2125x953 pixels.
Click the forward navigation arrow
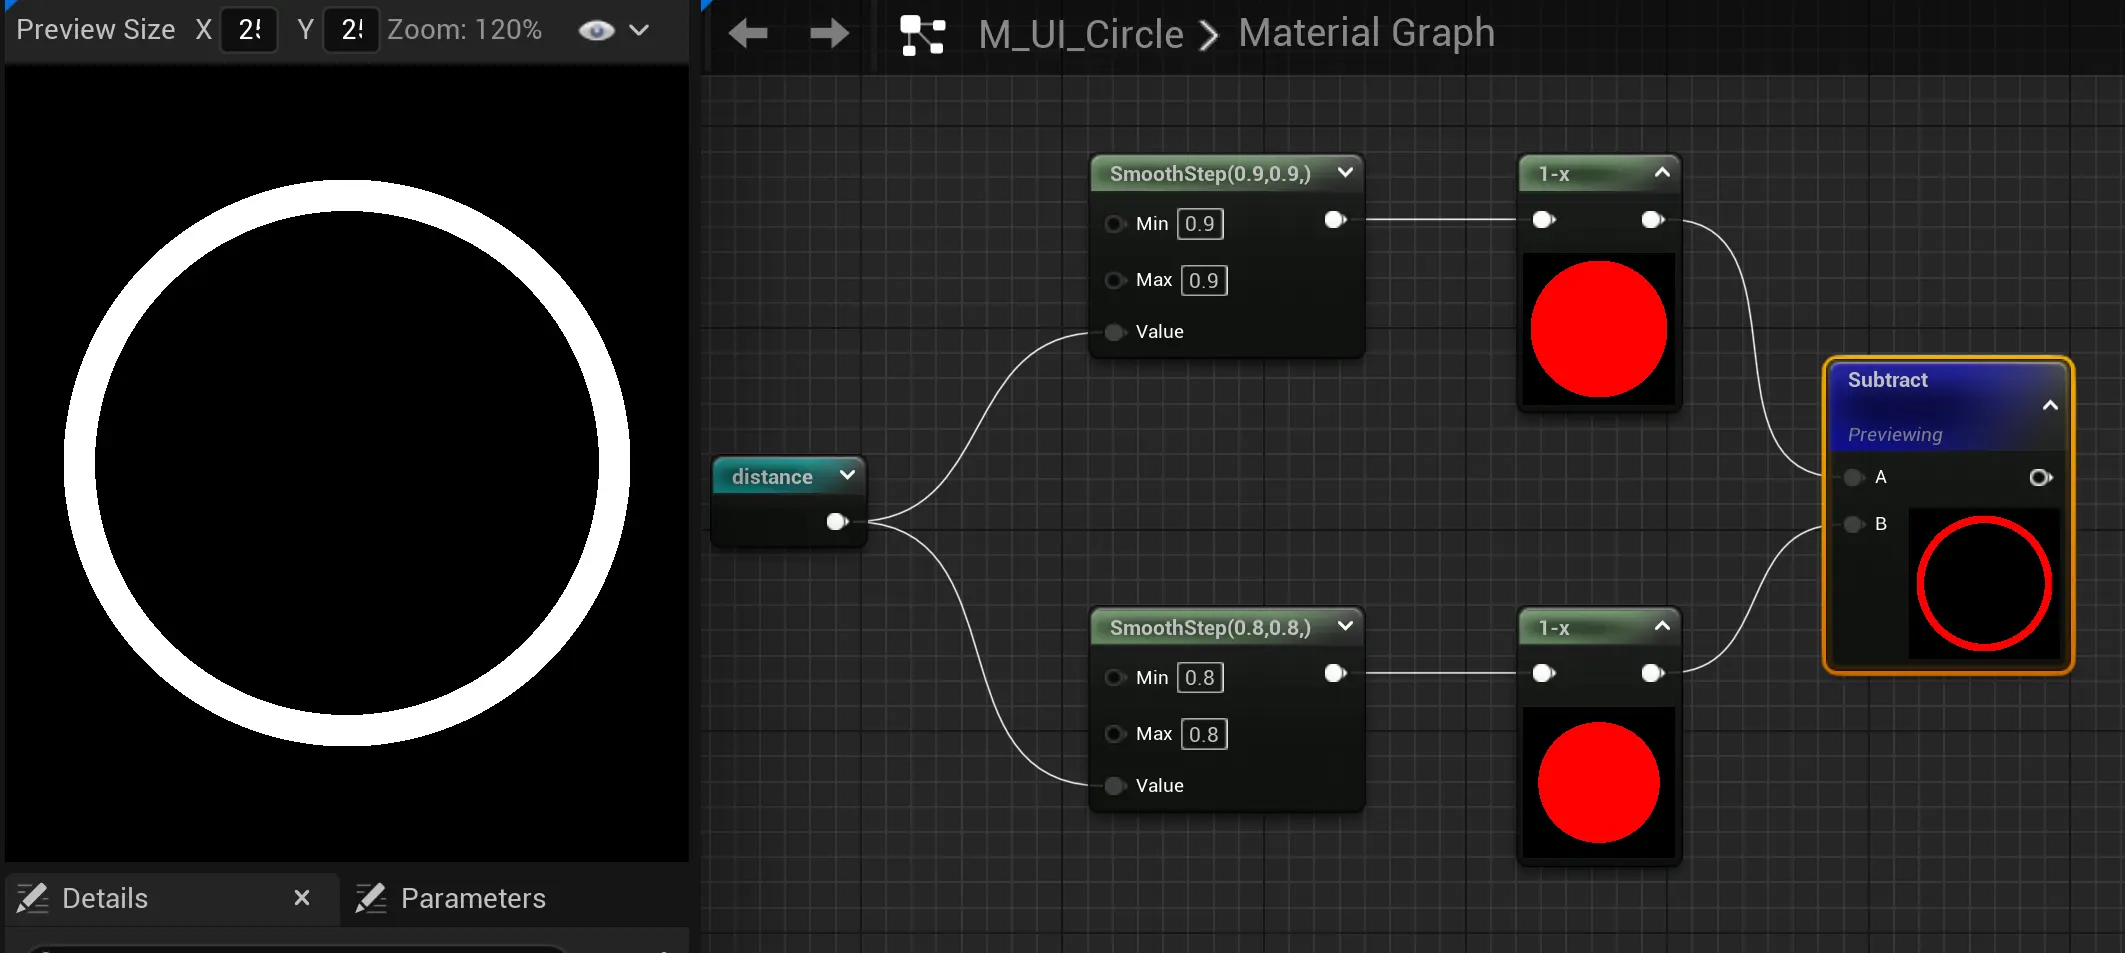point(829,34)
